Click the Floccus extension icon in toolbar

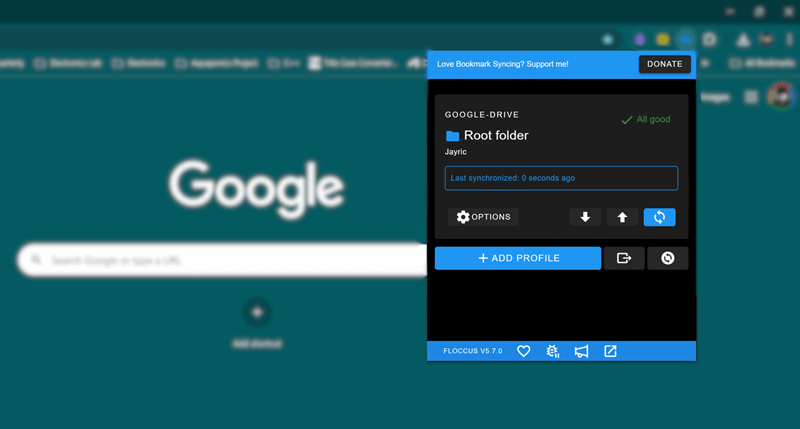point(686,39)
